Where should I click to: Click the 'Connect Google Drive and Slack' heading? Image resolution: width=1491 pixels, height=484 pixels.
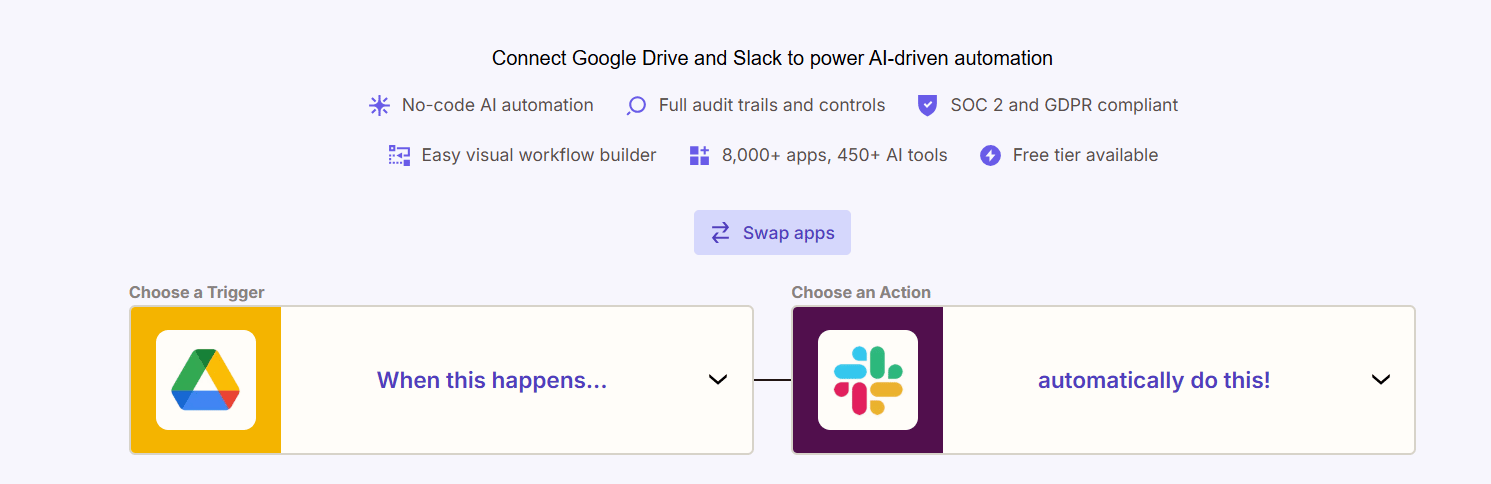click(x=772, y=58)
